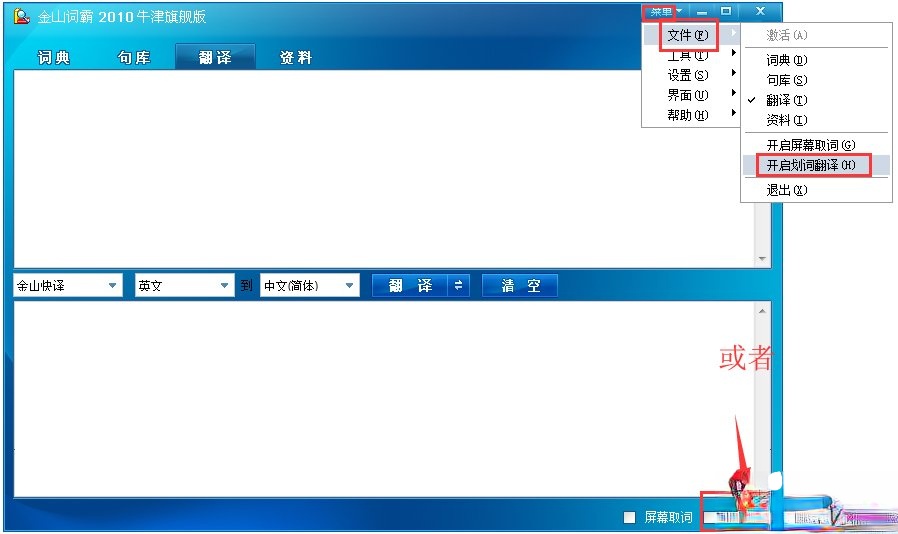The image size is (898, 534).
Task: Open the 菜单 dropdown in title bar
Action: coord(665,11)
